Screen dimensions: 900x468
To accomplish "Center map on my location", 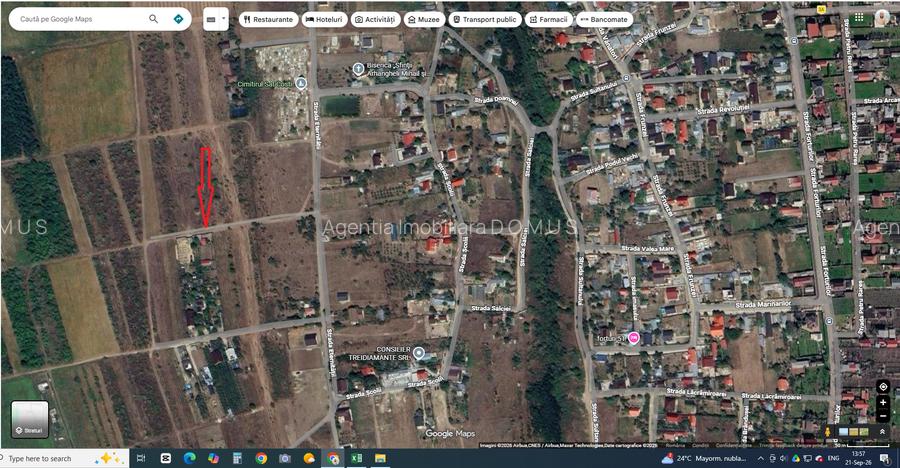I will pos(883,387).
